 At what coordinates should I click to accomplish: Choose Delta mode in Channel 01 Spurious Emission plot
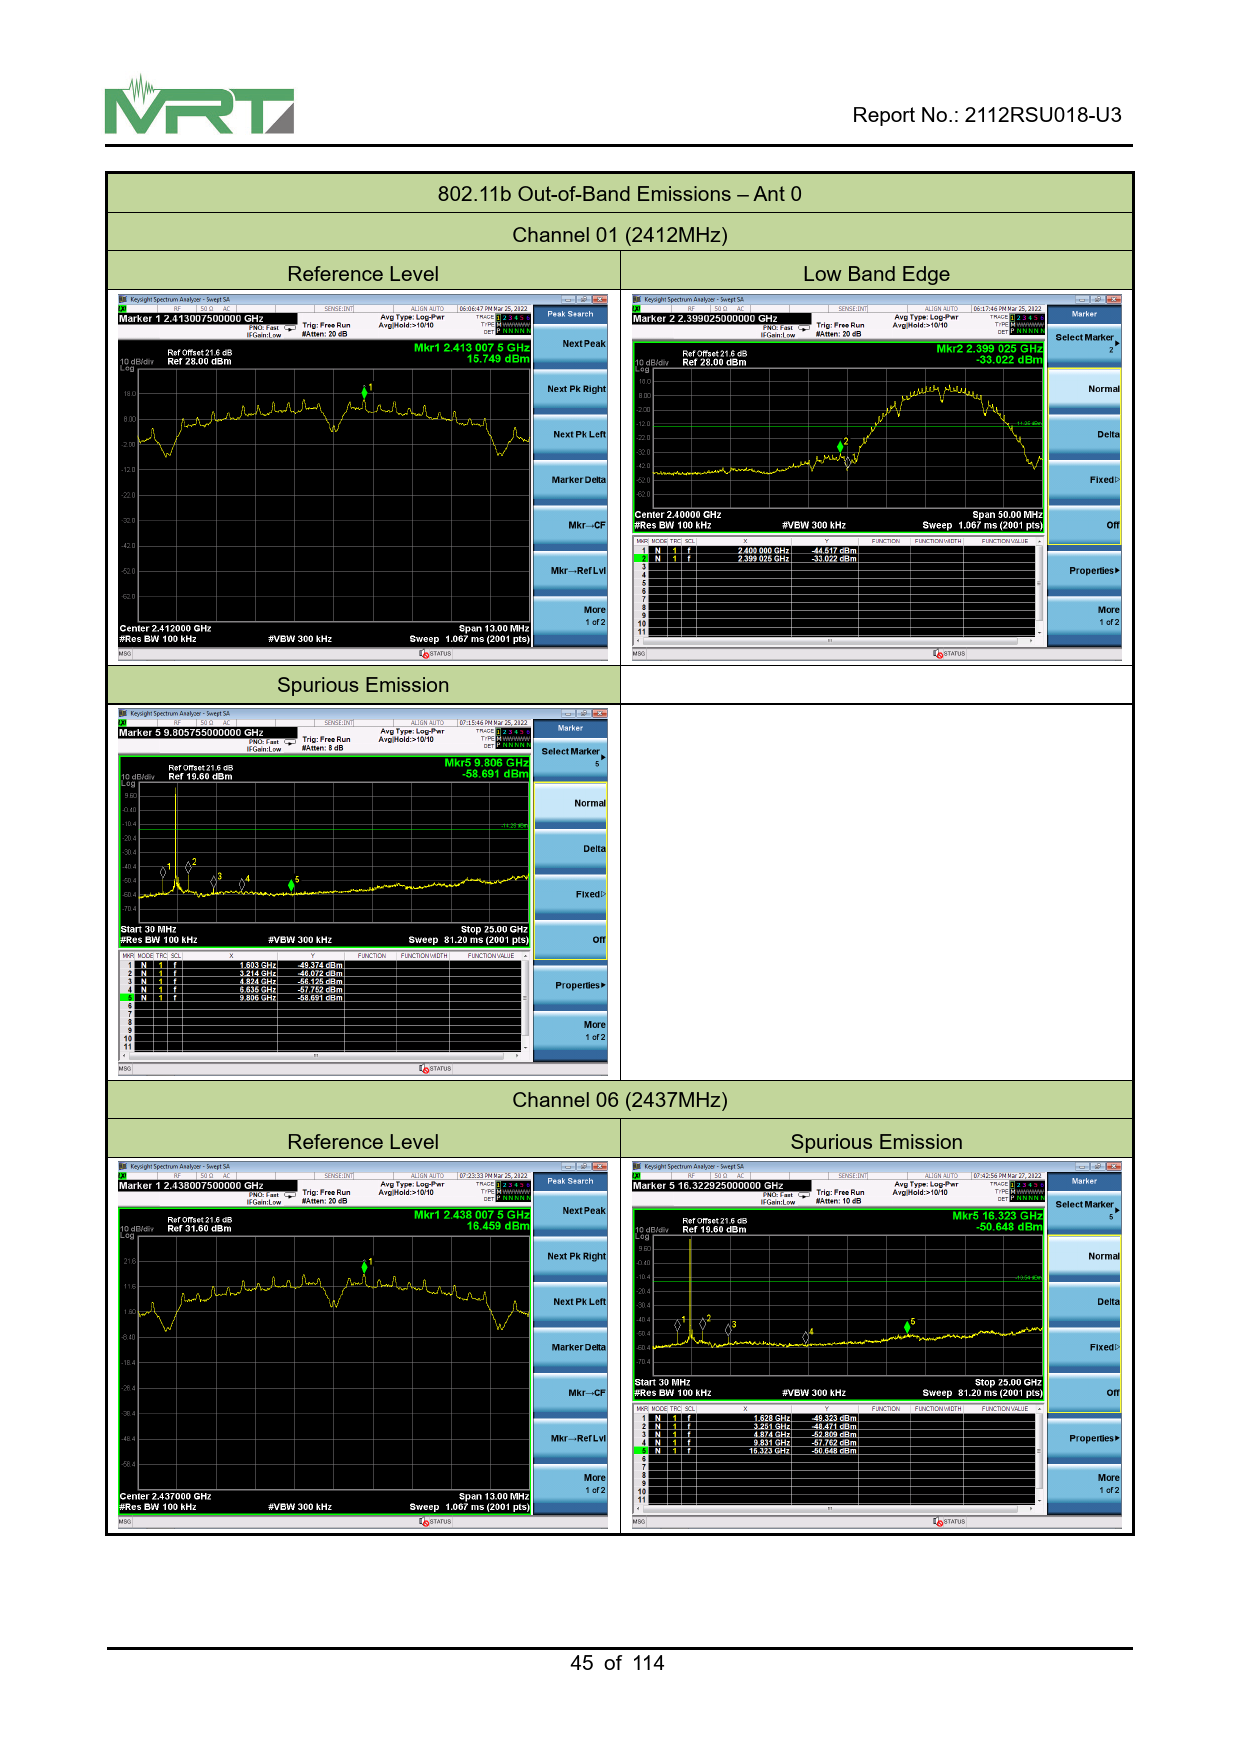coord(570,849)
